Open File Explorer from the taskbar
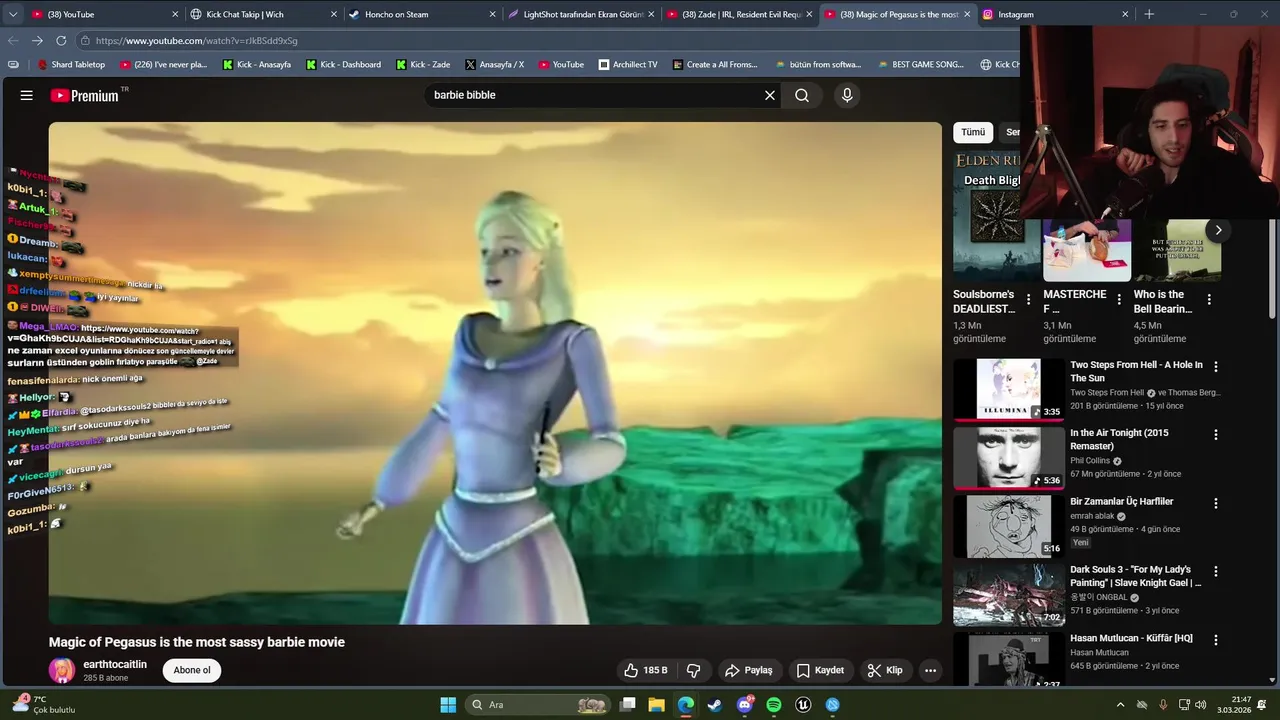1280x720 pixels. tap(656, 705)
